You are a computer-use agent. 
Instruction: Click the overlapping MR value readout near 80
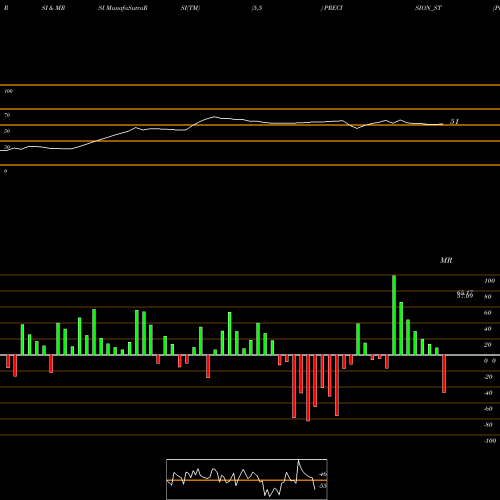point(465,294)
